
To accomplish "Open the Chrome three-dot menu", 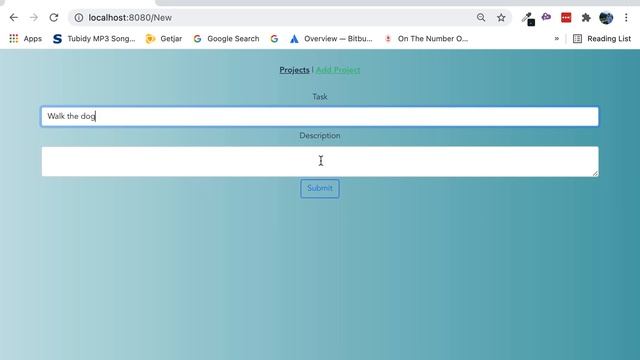I will [x=626, y=18].
